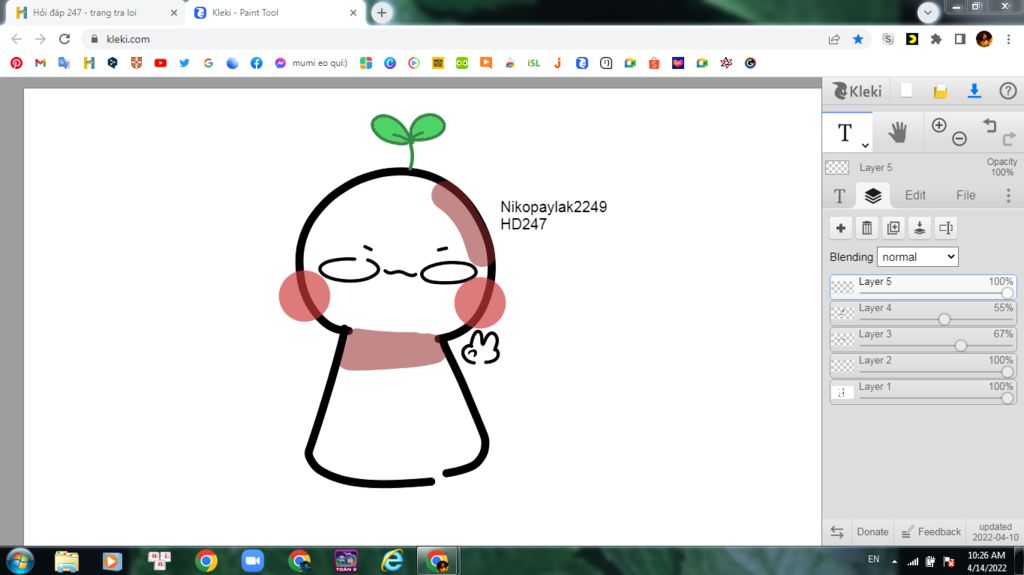Open the Twitter bookmark
This screenshot has height=575, width=1024.
(x=184, y=63)
